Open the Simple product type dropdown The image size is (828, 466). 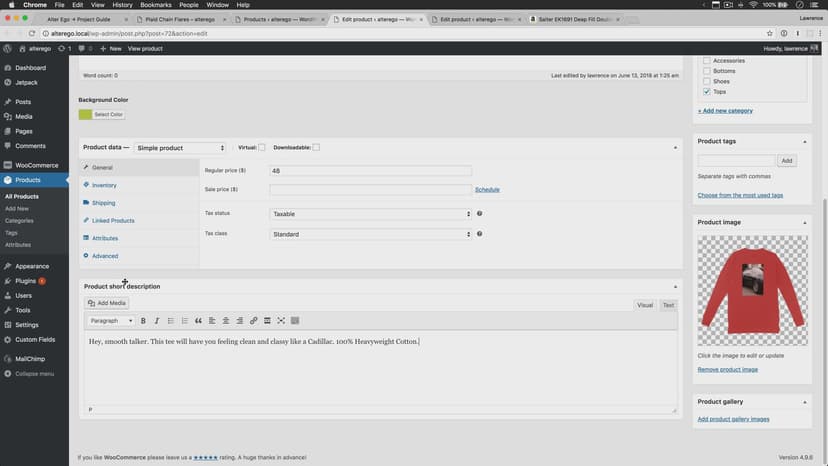click(x=180, y=148)
